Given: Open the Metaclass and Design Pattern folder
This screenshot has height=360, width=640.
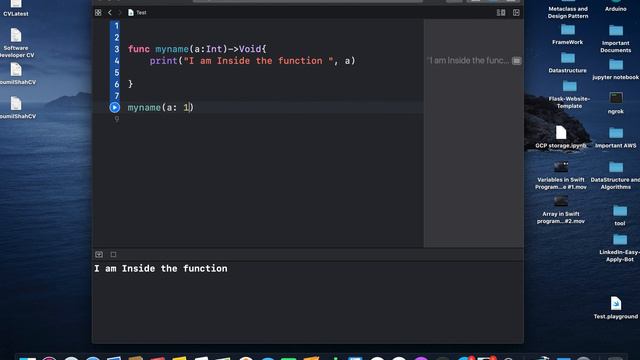Looking at the screenshot, I should 568,10.
